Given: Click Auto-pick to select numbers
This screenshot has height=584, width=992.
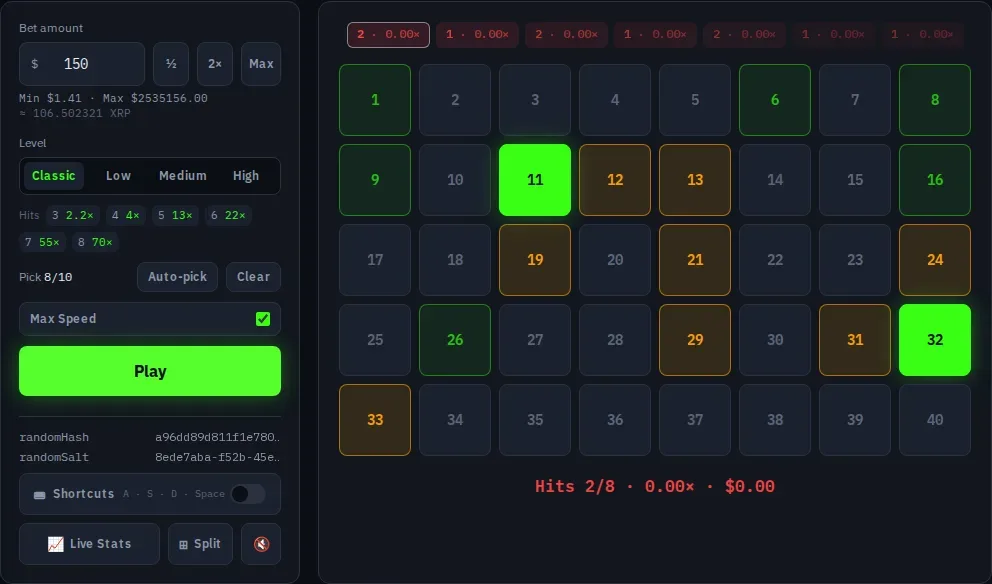Looking at the screenshot, I should pyautogui.click(x=177, y=276).
